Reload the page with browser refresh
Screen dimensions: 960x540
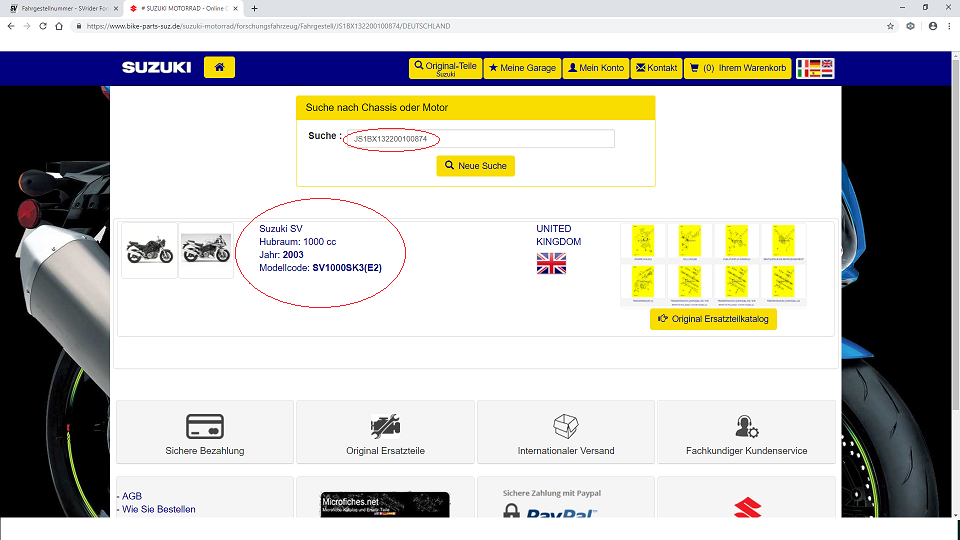[x=44, y=26]
